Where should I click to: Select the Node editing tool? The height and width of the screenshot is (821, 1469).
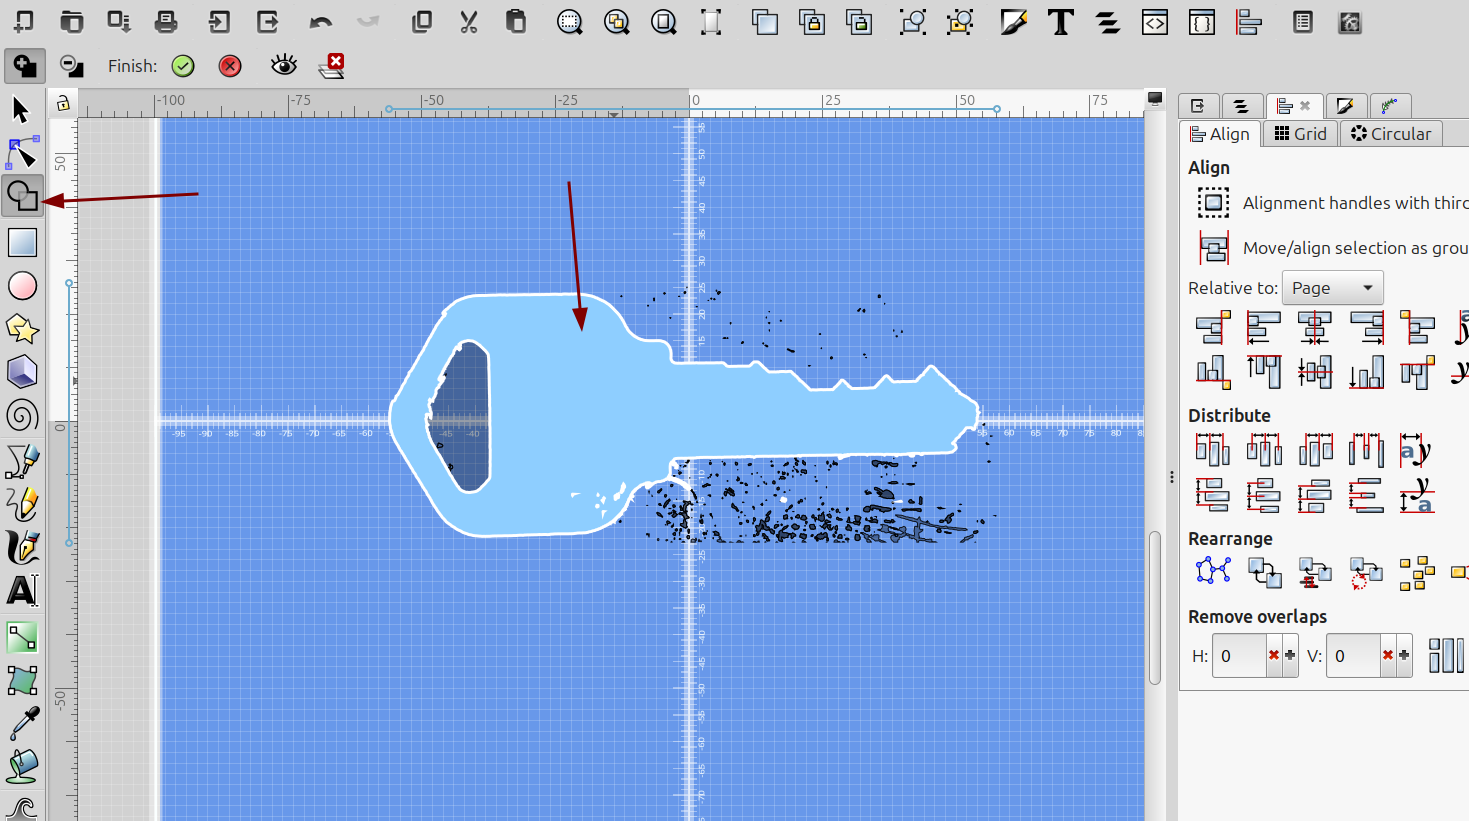tap(22, 153)
